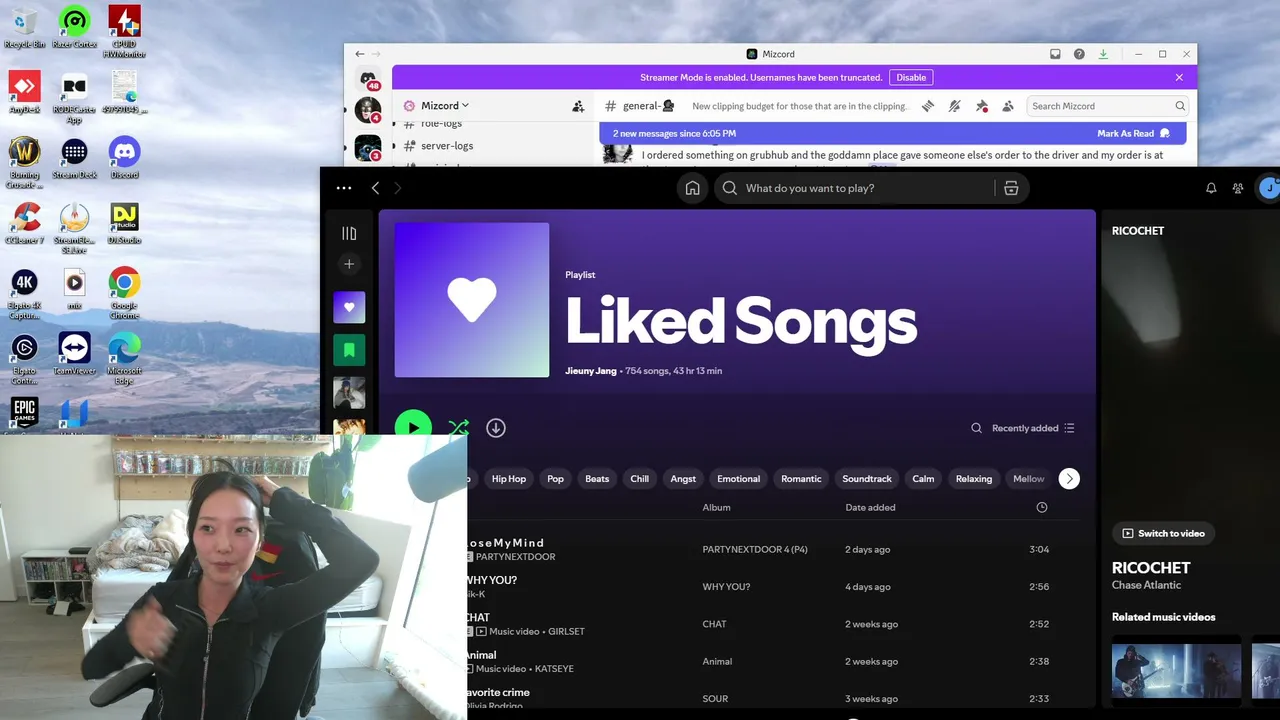Image resolution: width=1280 pixels, height=720 pixels.
Task: Click the Switch to video button
Action: 1164,533
